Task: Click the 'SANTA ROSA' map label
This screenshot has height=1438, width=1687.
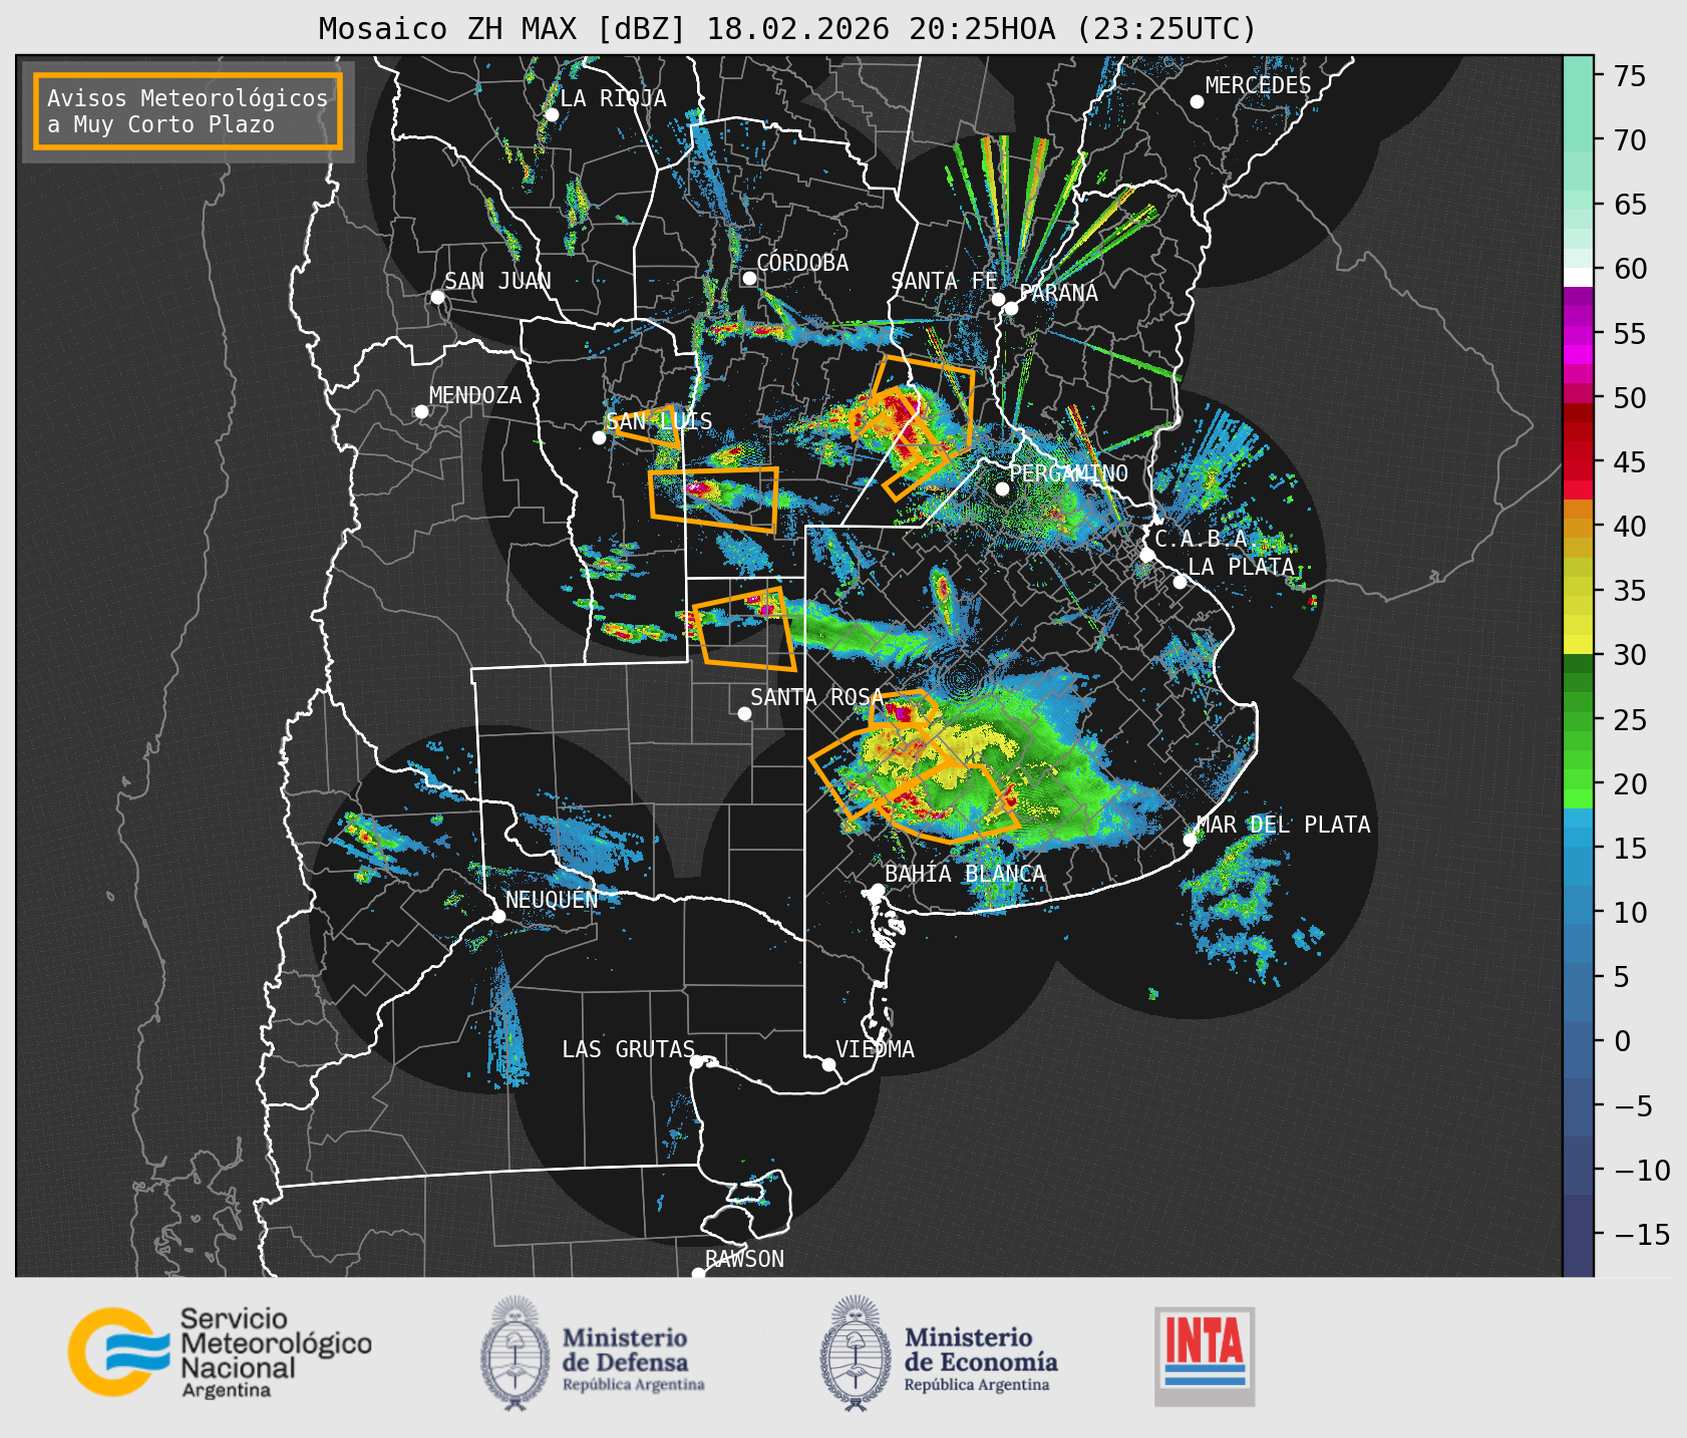Action: (x=817, y=697)
